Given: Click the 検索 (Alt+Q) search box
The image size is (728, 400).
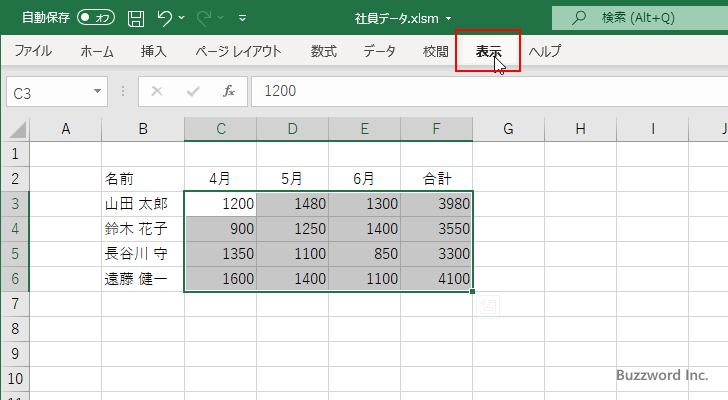Looking at the screenshot, I should pos(640,18).
